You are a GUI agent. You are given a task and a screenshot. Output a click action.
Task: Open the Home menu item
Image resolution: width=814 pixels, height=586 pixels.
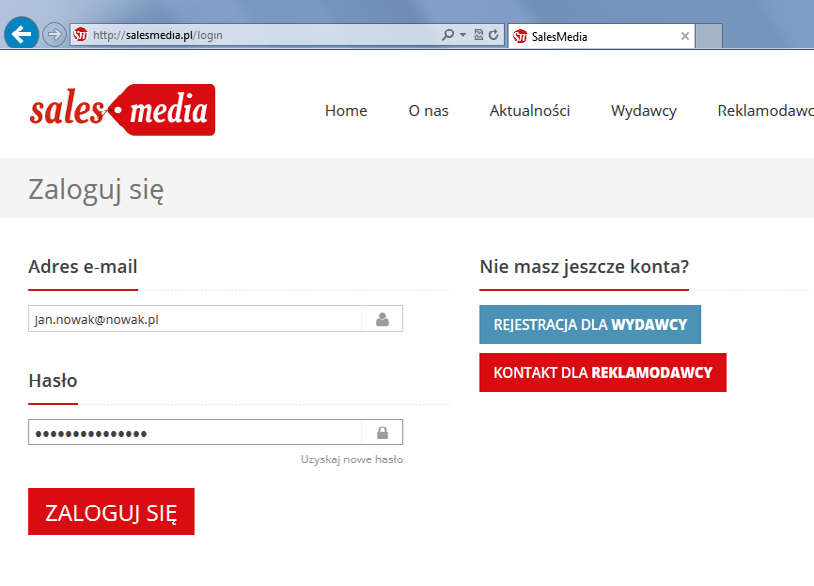coord(346,111)
